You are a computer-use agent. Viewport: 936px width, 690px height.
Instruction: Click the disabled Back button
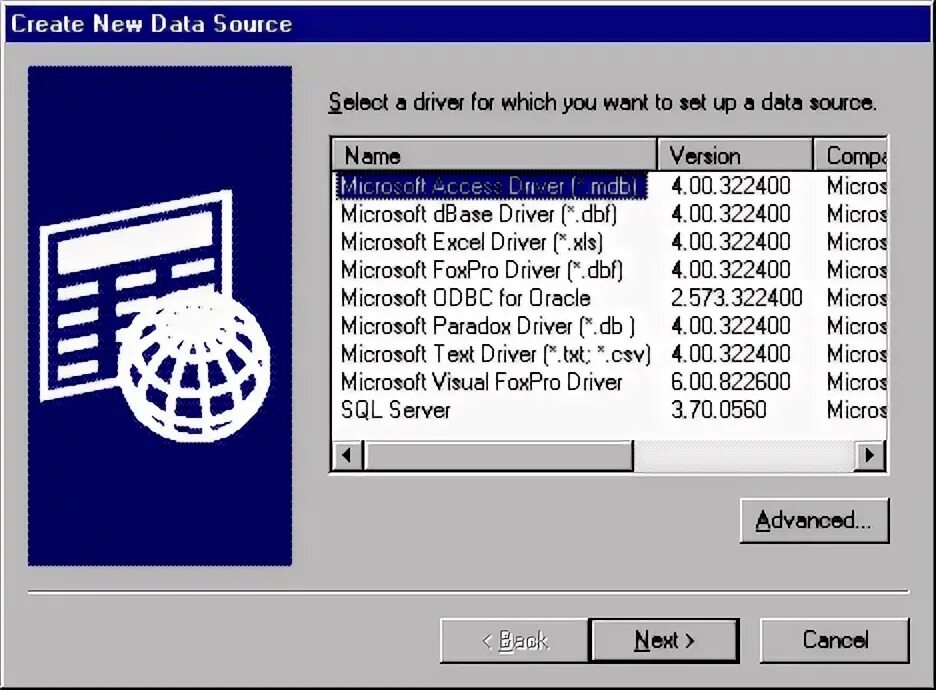click(x=515, y=640)
